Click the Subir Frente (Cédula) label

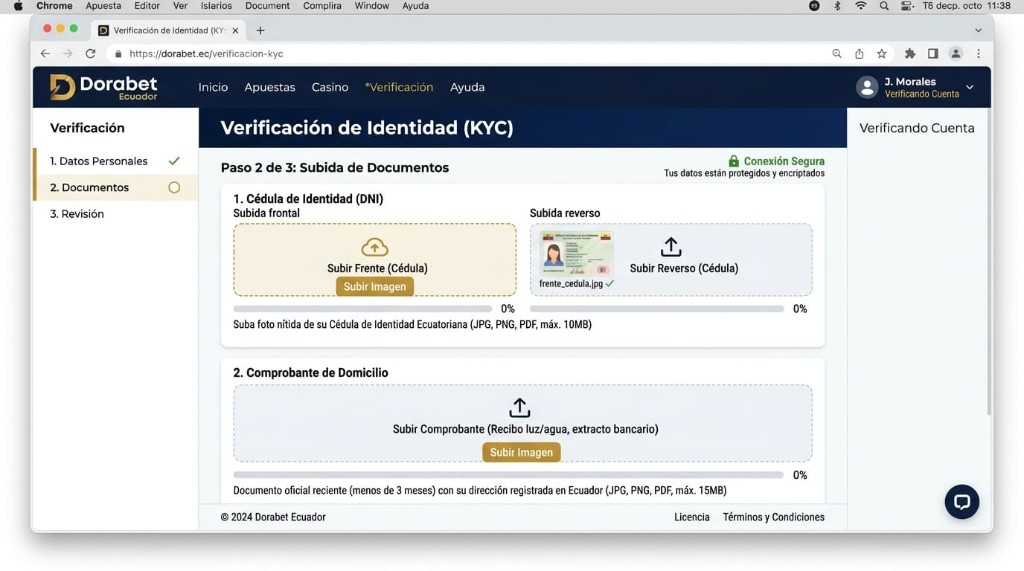point(377,268)
